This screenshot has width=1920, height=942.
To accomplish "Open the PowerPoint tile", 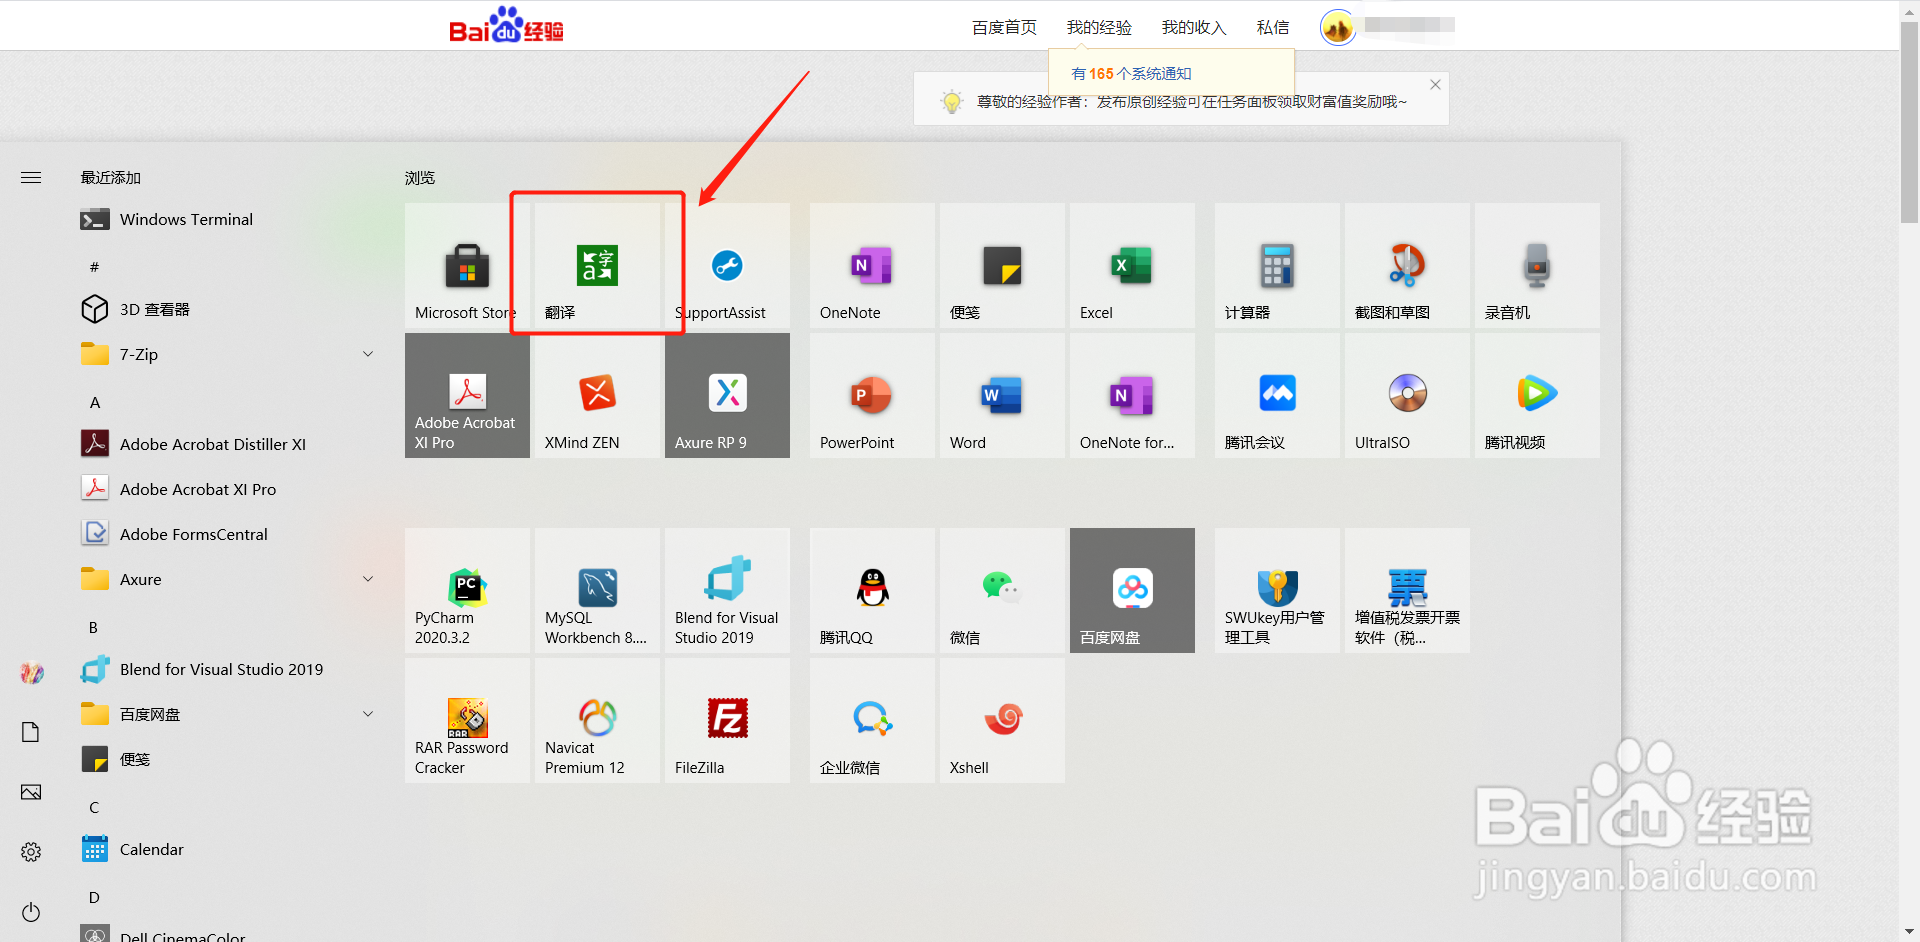I will click(872, 396).
